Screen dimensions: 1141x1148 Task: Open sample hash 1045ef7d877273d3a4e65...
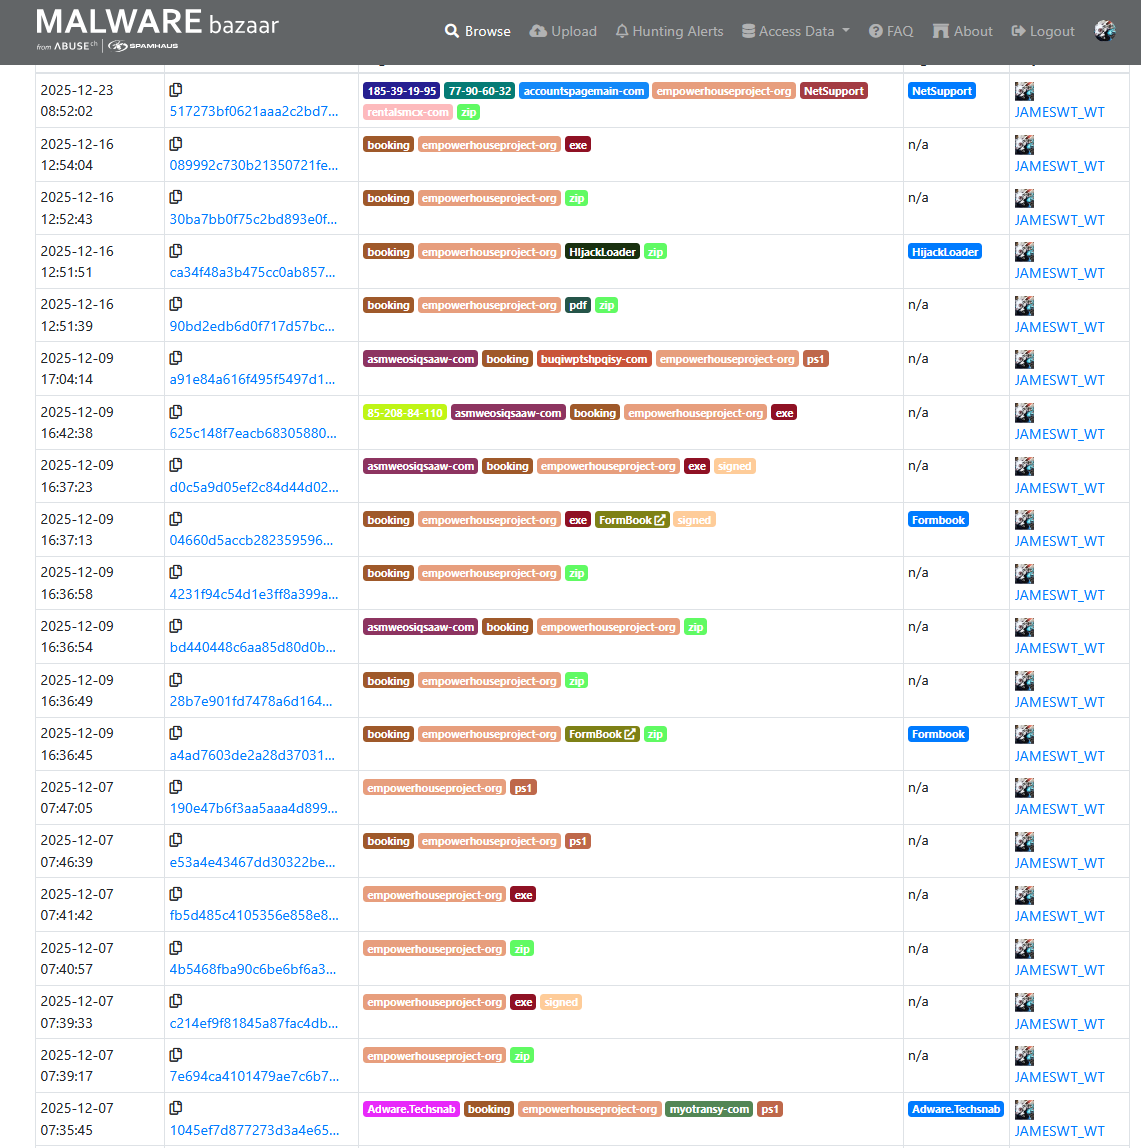tap(254, 1130)
